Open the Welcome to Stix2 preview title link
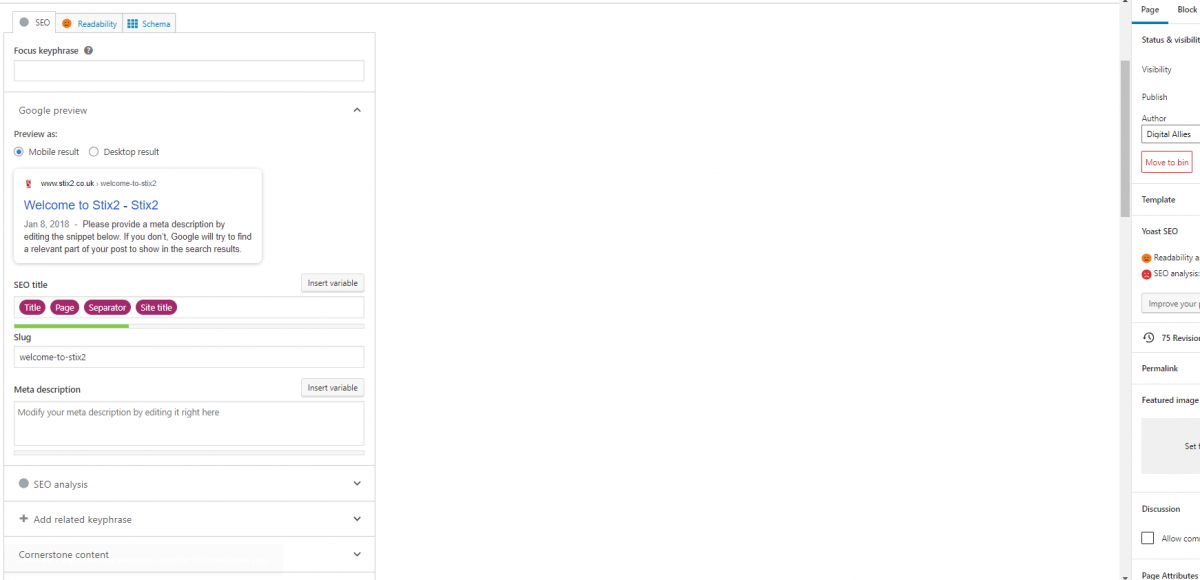Screen dimensions: 1200x580 (x=91, y=205)
